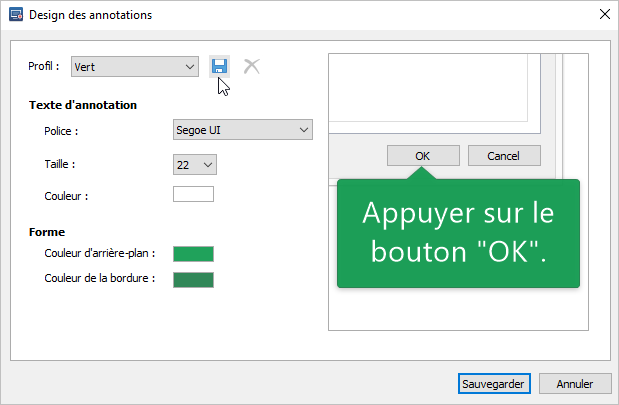Click the "Police :" label
The image size is (619, 405).
tap(61, 130)
